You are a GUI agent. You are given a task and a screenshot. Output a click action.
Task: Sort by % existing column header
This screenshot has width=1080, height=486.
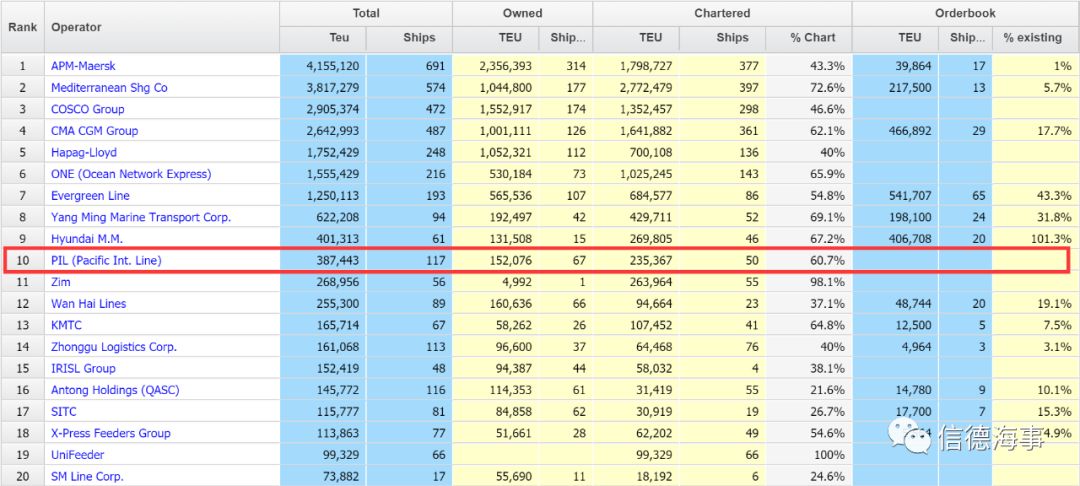pos(1035,38)
